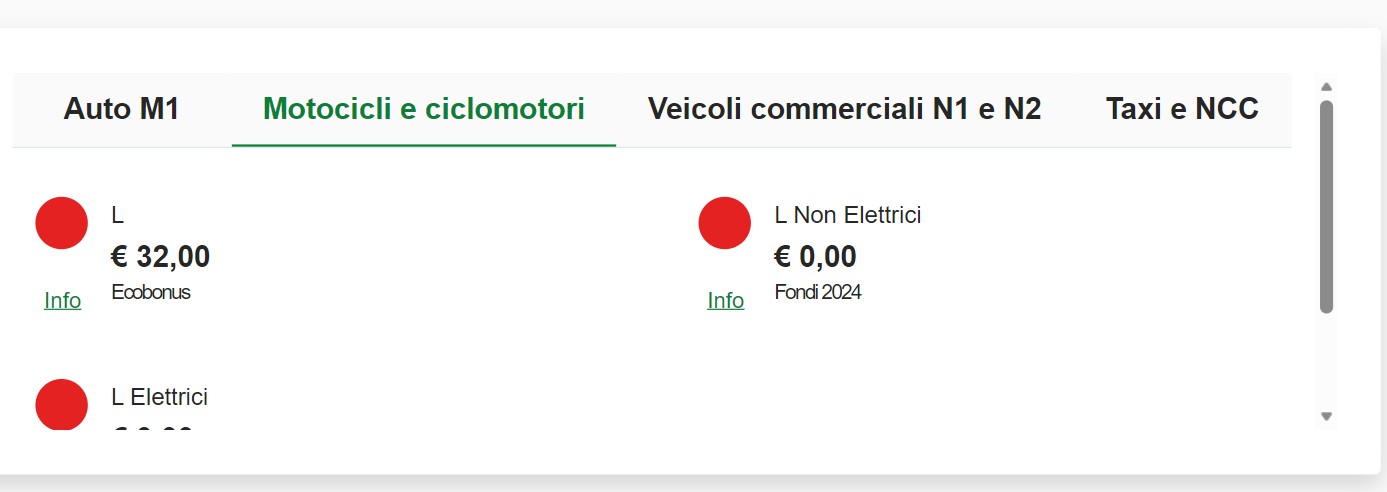The image size is (1387, 492).
Task: Click the red status circle beside L Ecobonus
Action: pos(62,223)
